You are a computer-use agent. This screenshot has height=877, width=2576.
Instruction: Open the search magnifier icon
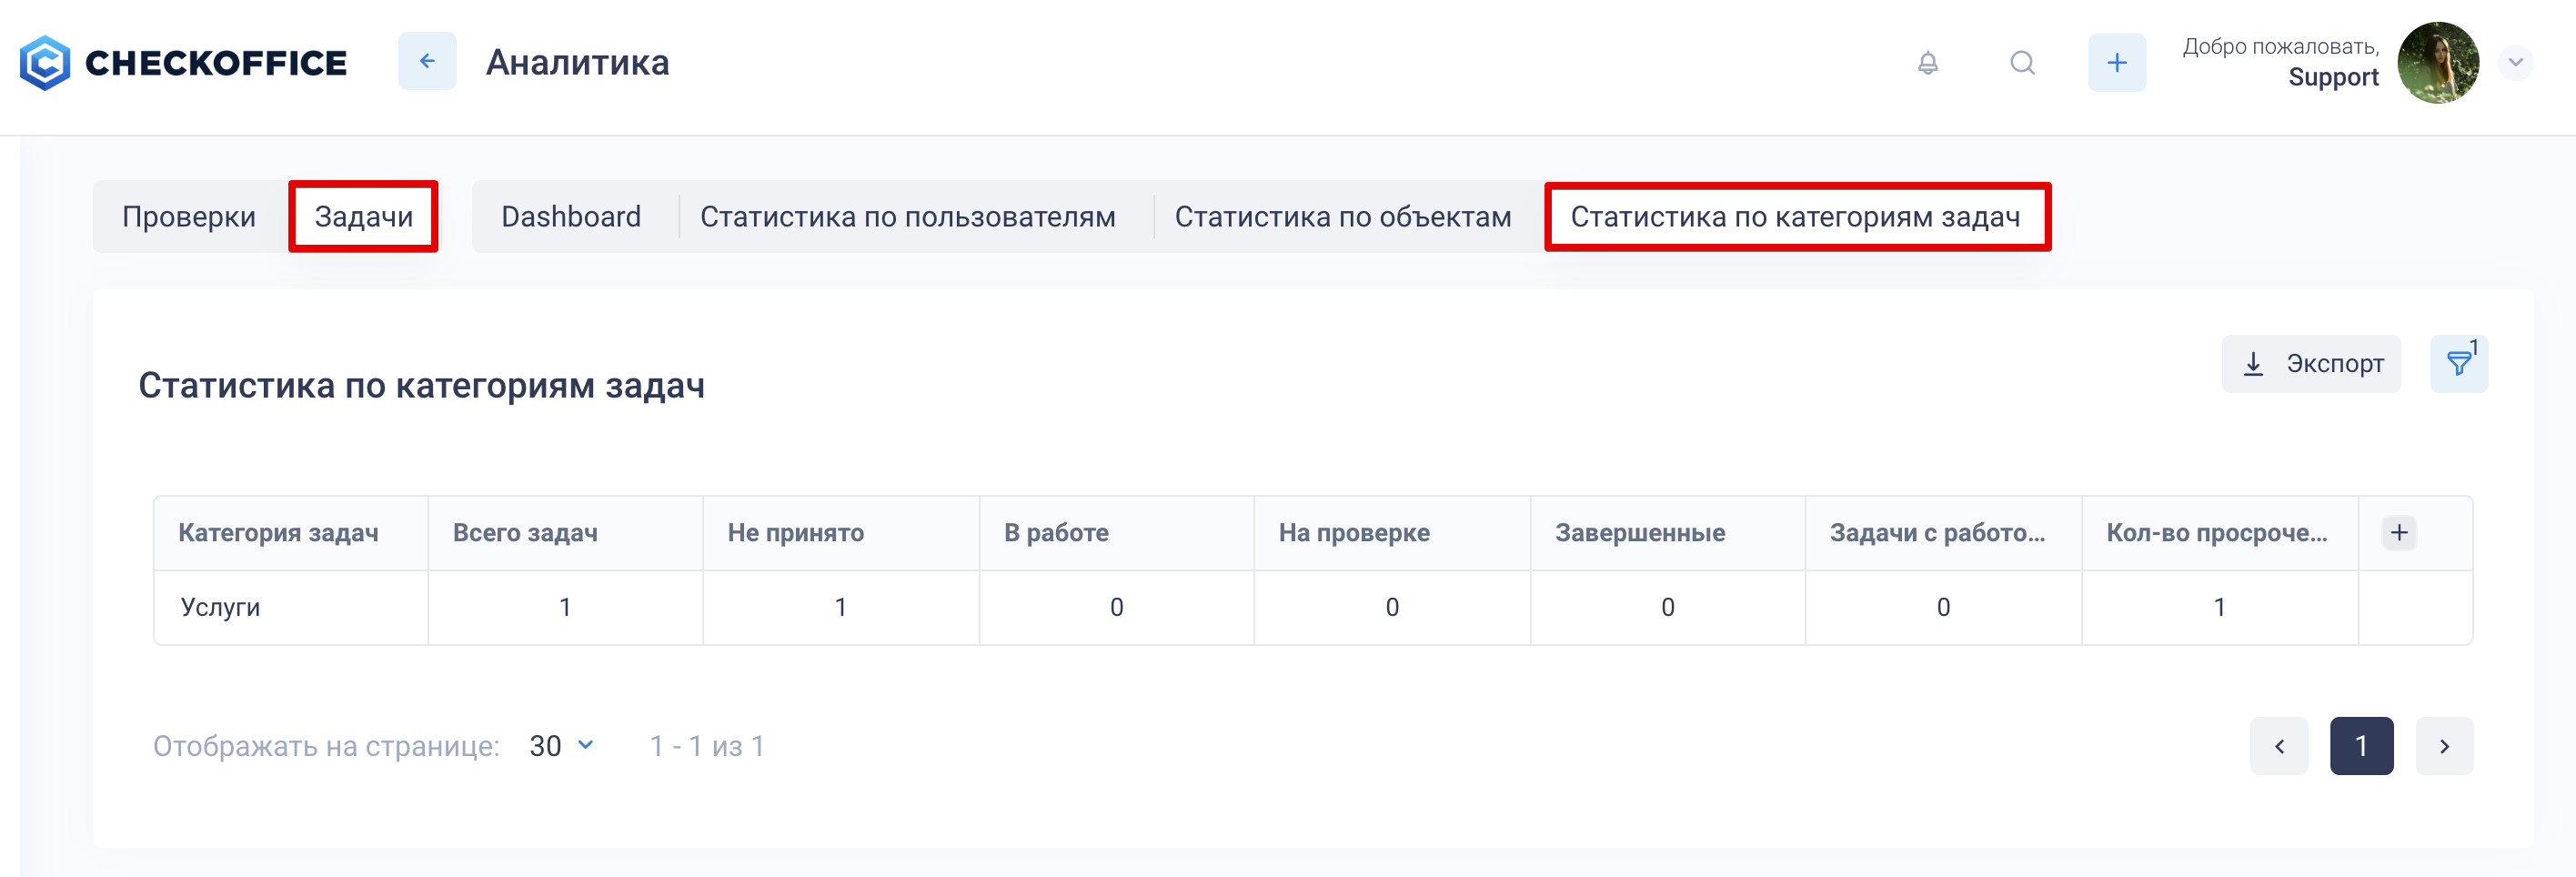[2022, 63]
